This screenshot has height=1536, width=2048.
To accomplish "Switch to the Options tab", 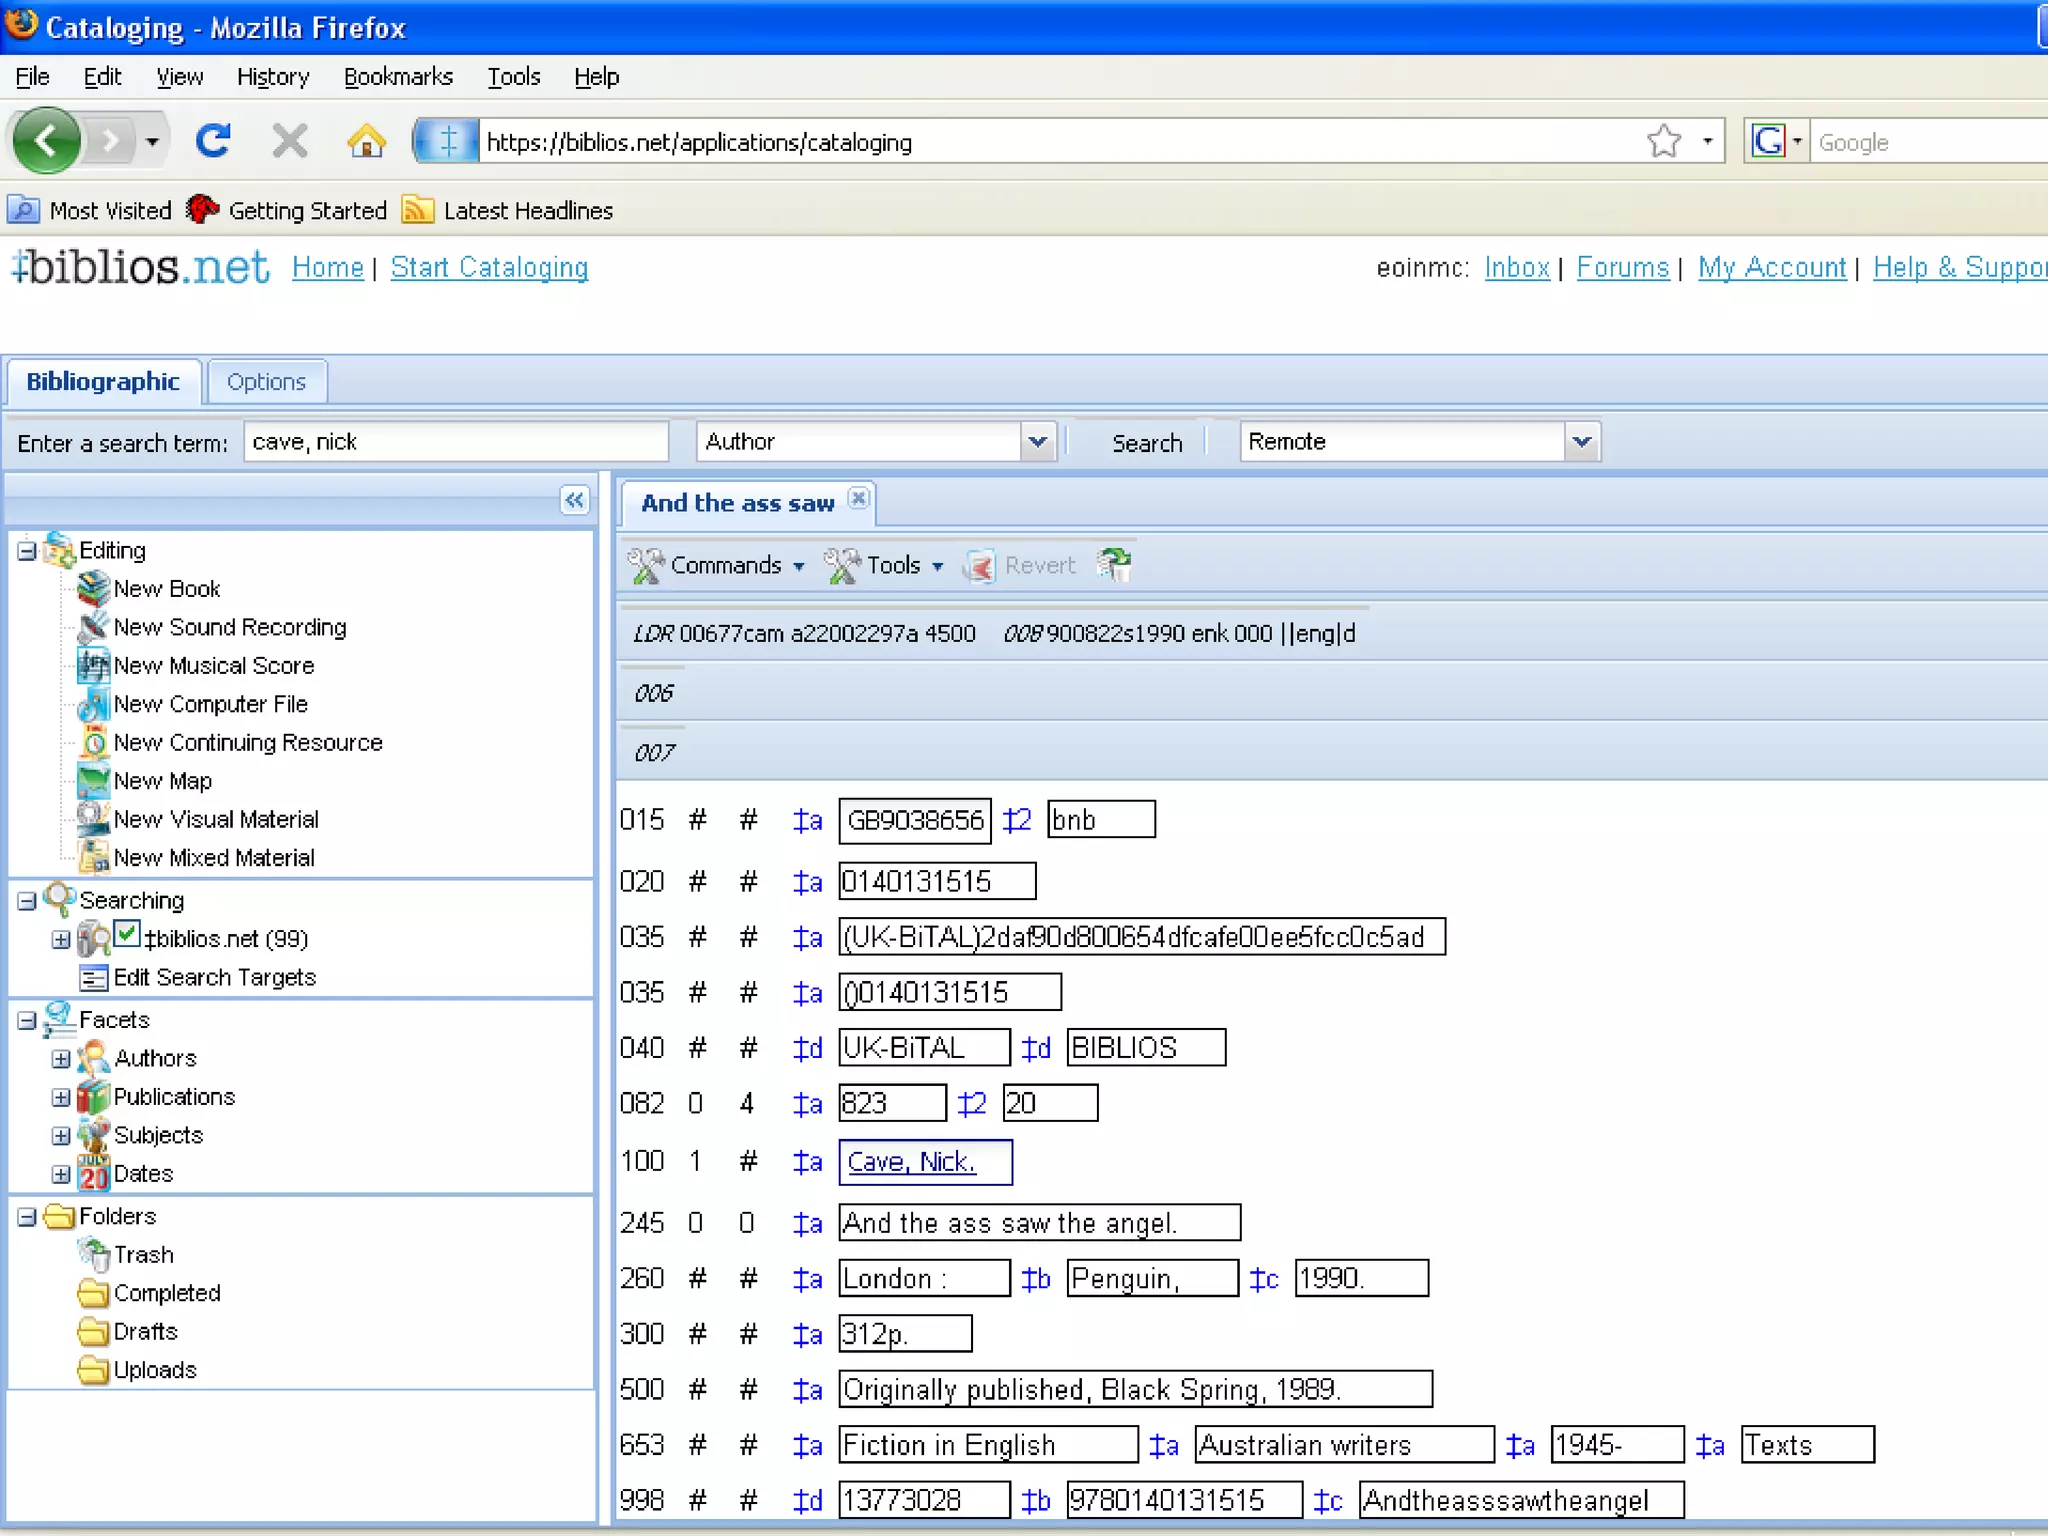I will [x=266, y=382].
